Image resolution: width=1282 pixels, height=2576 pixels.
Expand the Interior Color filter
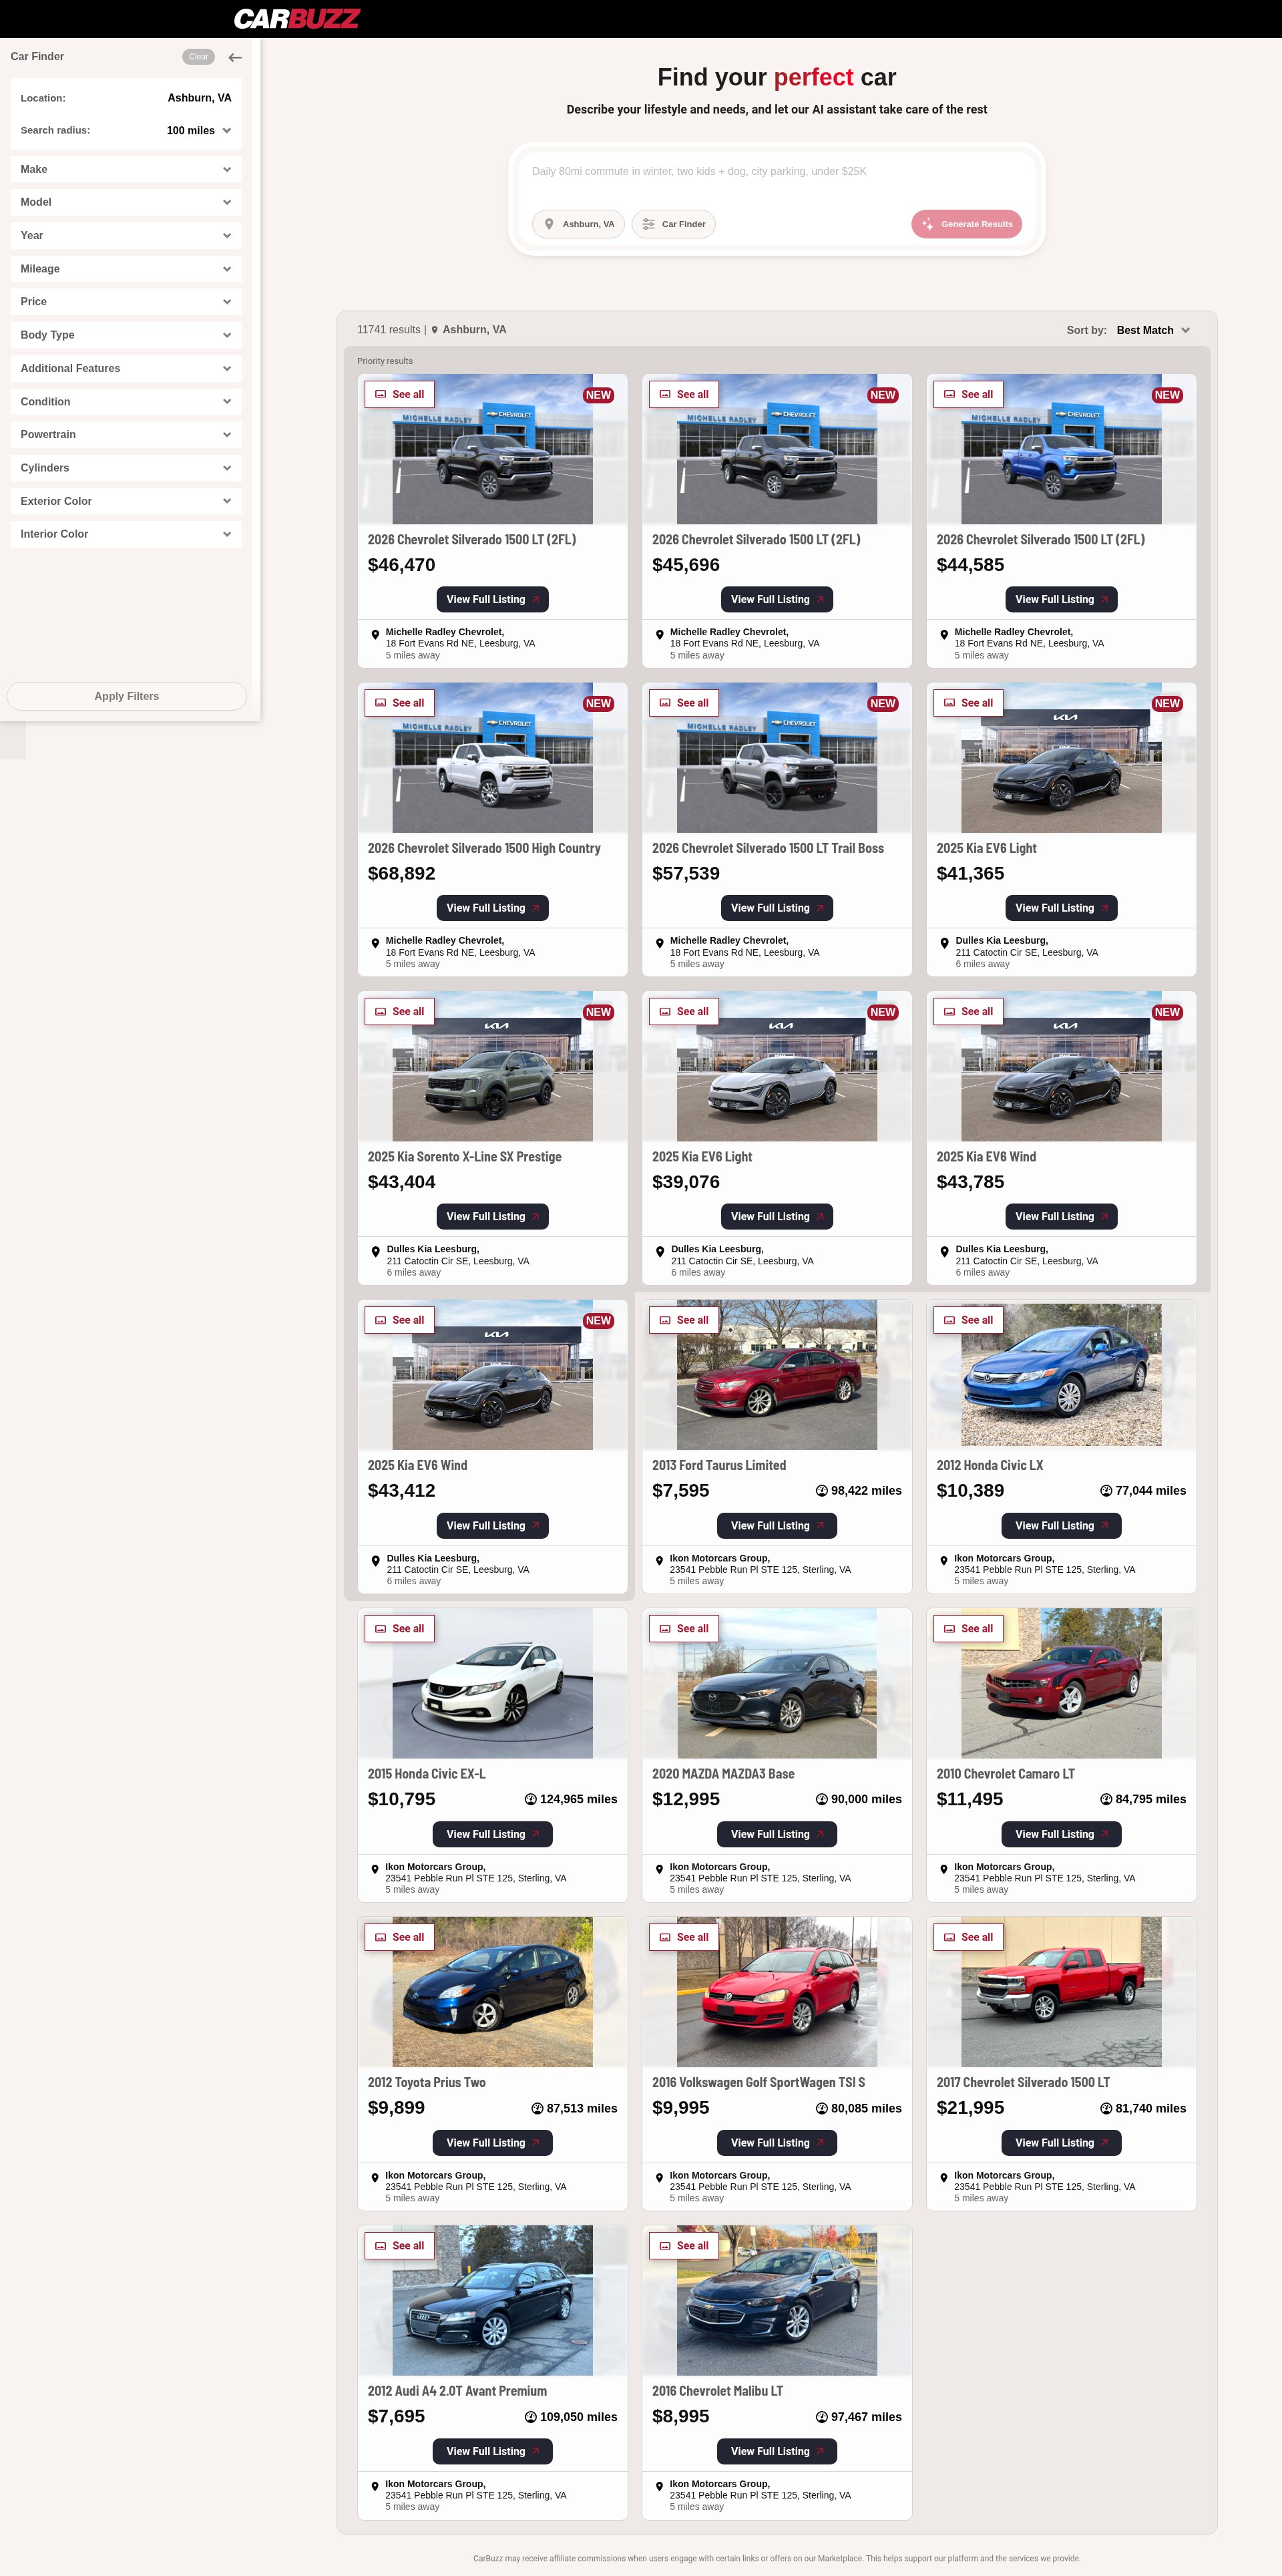coord(126,534)
